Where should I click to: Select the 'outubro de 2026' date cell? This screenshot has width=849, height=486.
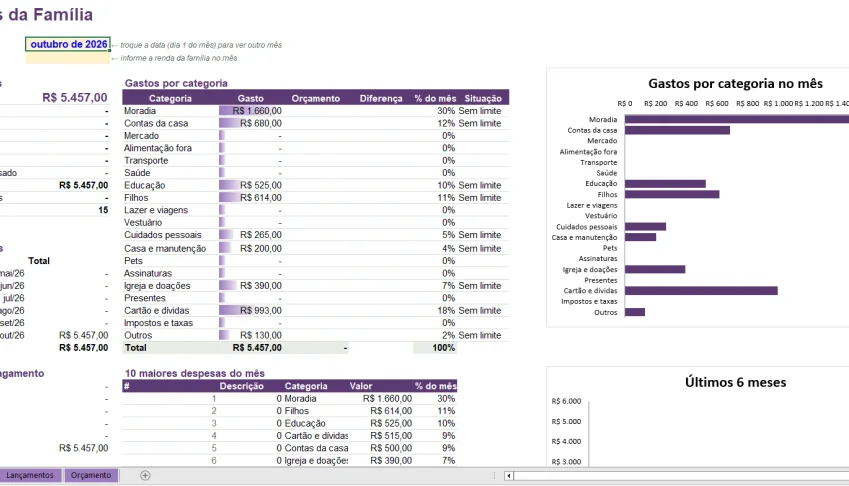[68, 44]
